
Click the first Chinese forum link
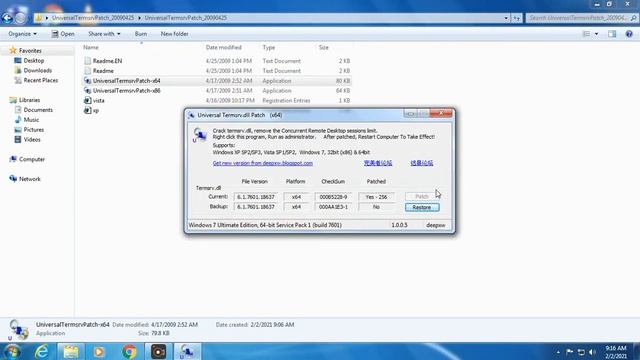[x=378, y=163]
